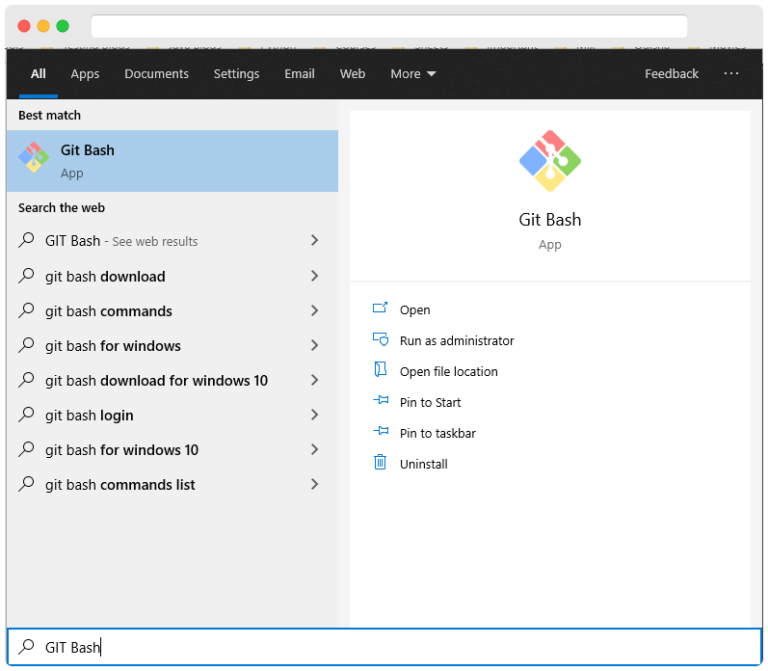The height and width of the screenshot is (671, 768).
Task: Click the Uninstall trash icon
Action: point(380,463)
